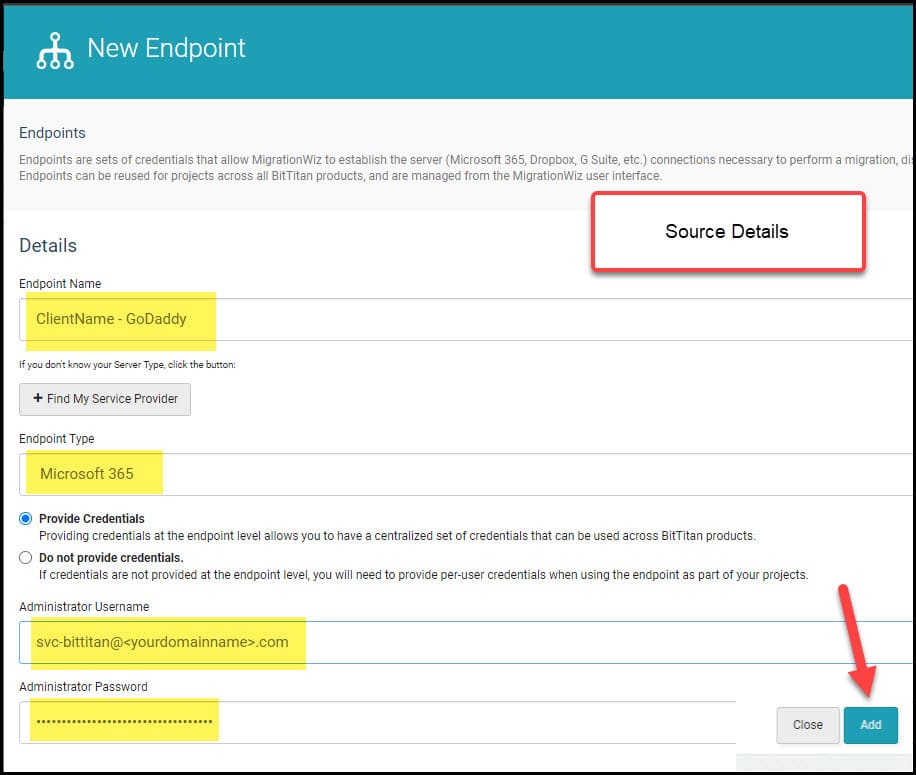
Task: Click the Endpoints section heading
Action: (52, 133)
